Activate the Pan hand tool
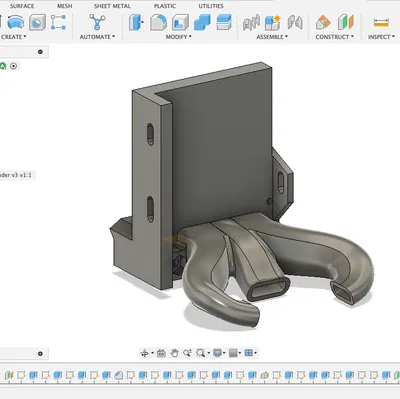Viewport: 400px width, 399px height. pyautogui.click(x=174, y=353)
